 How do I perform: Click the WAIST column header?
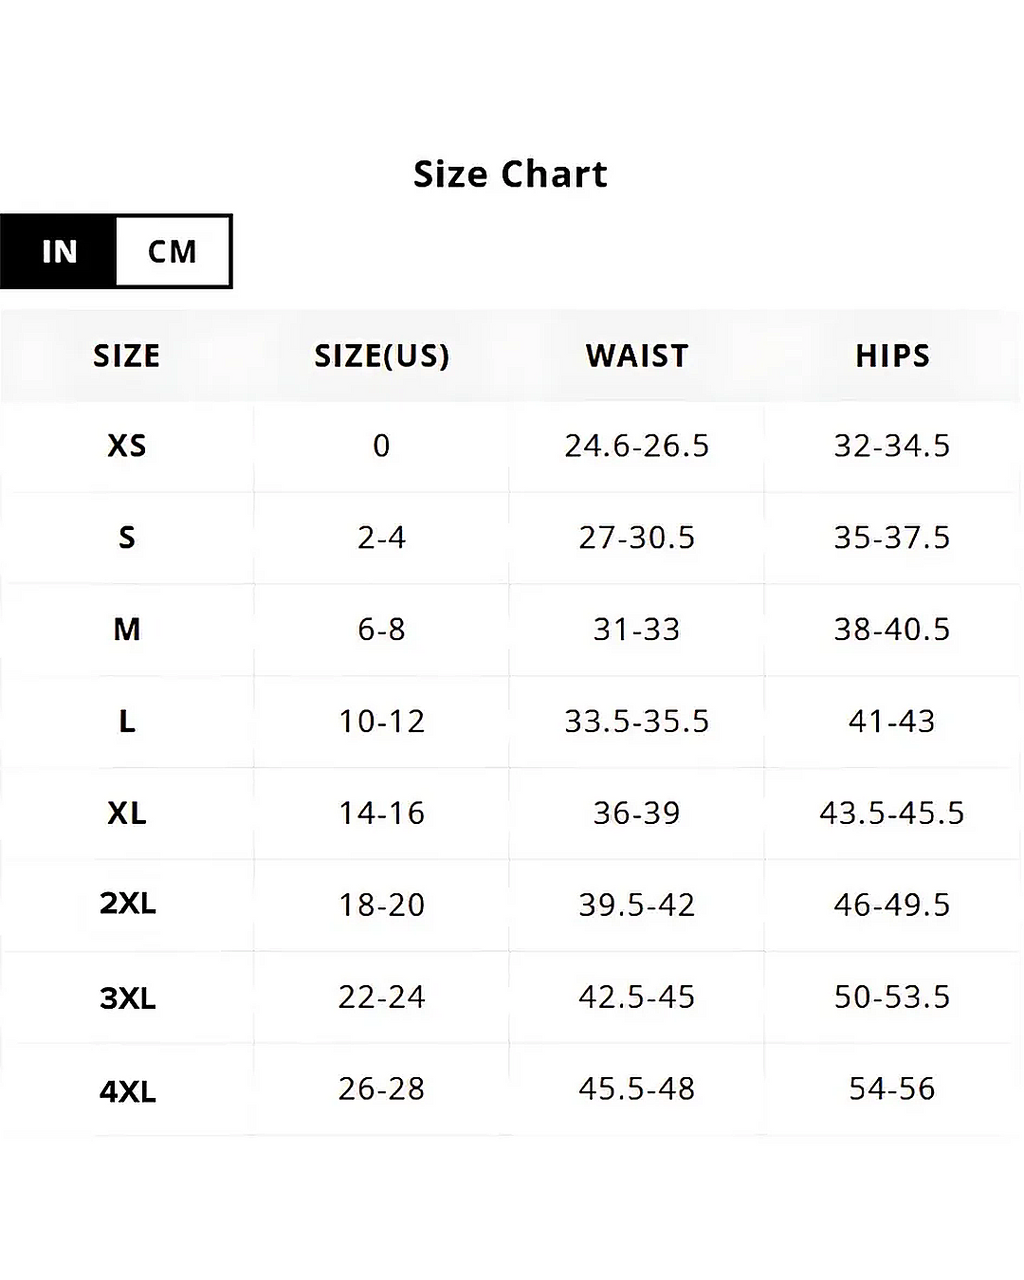[x=637, y=356]
